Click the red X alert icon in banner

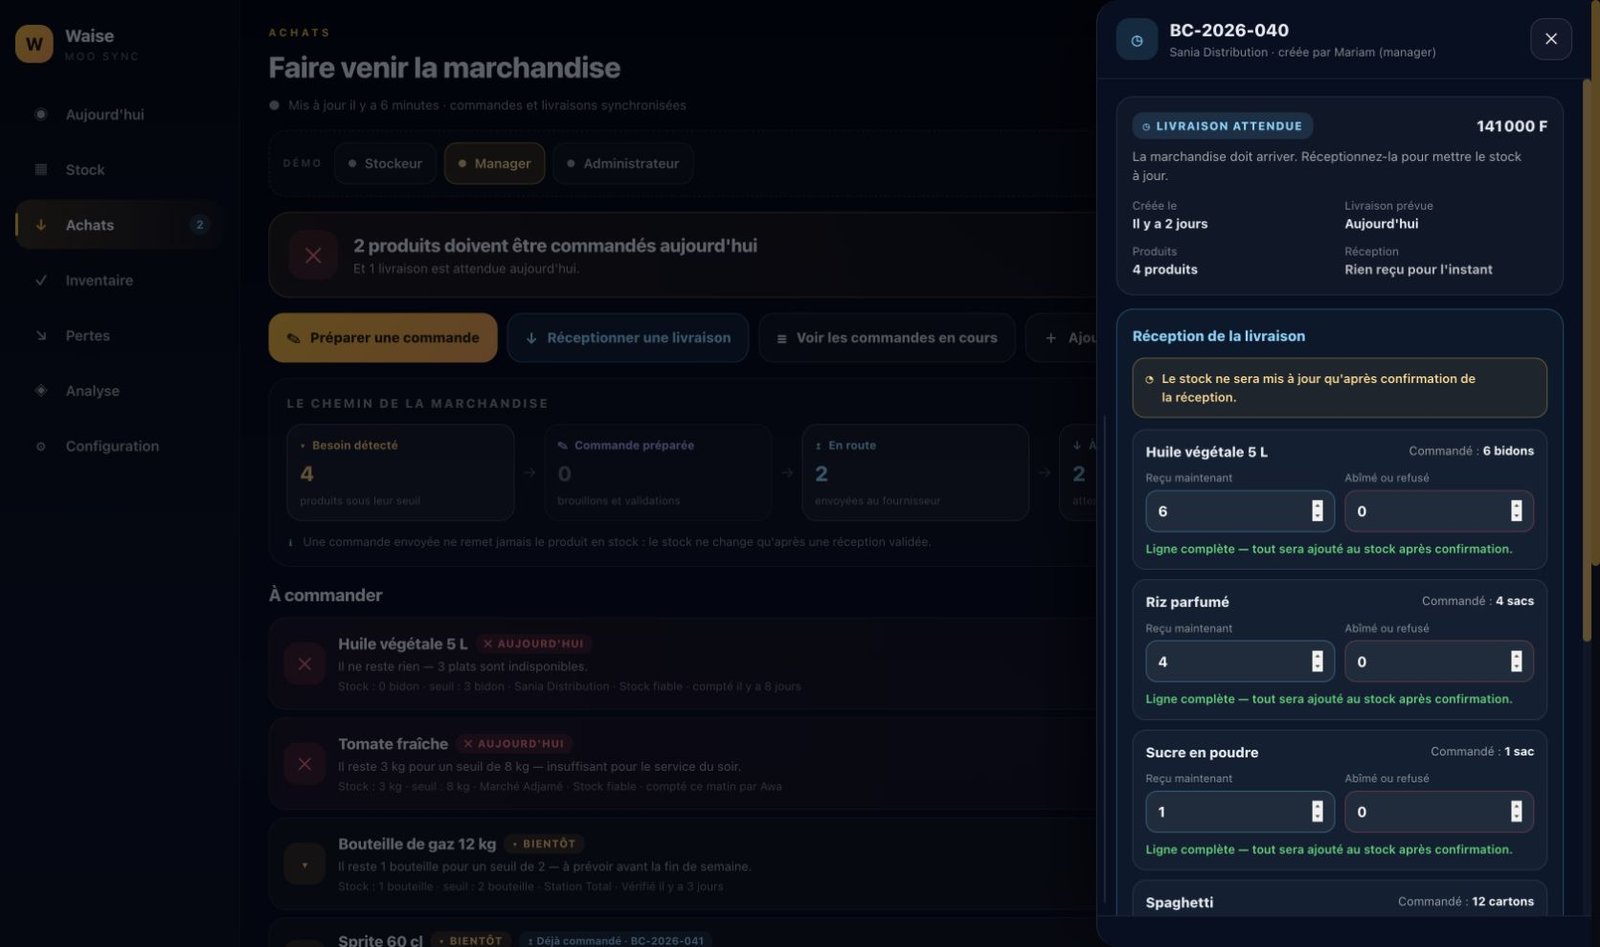pos(313,255)
